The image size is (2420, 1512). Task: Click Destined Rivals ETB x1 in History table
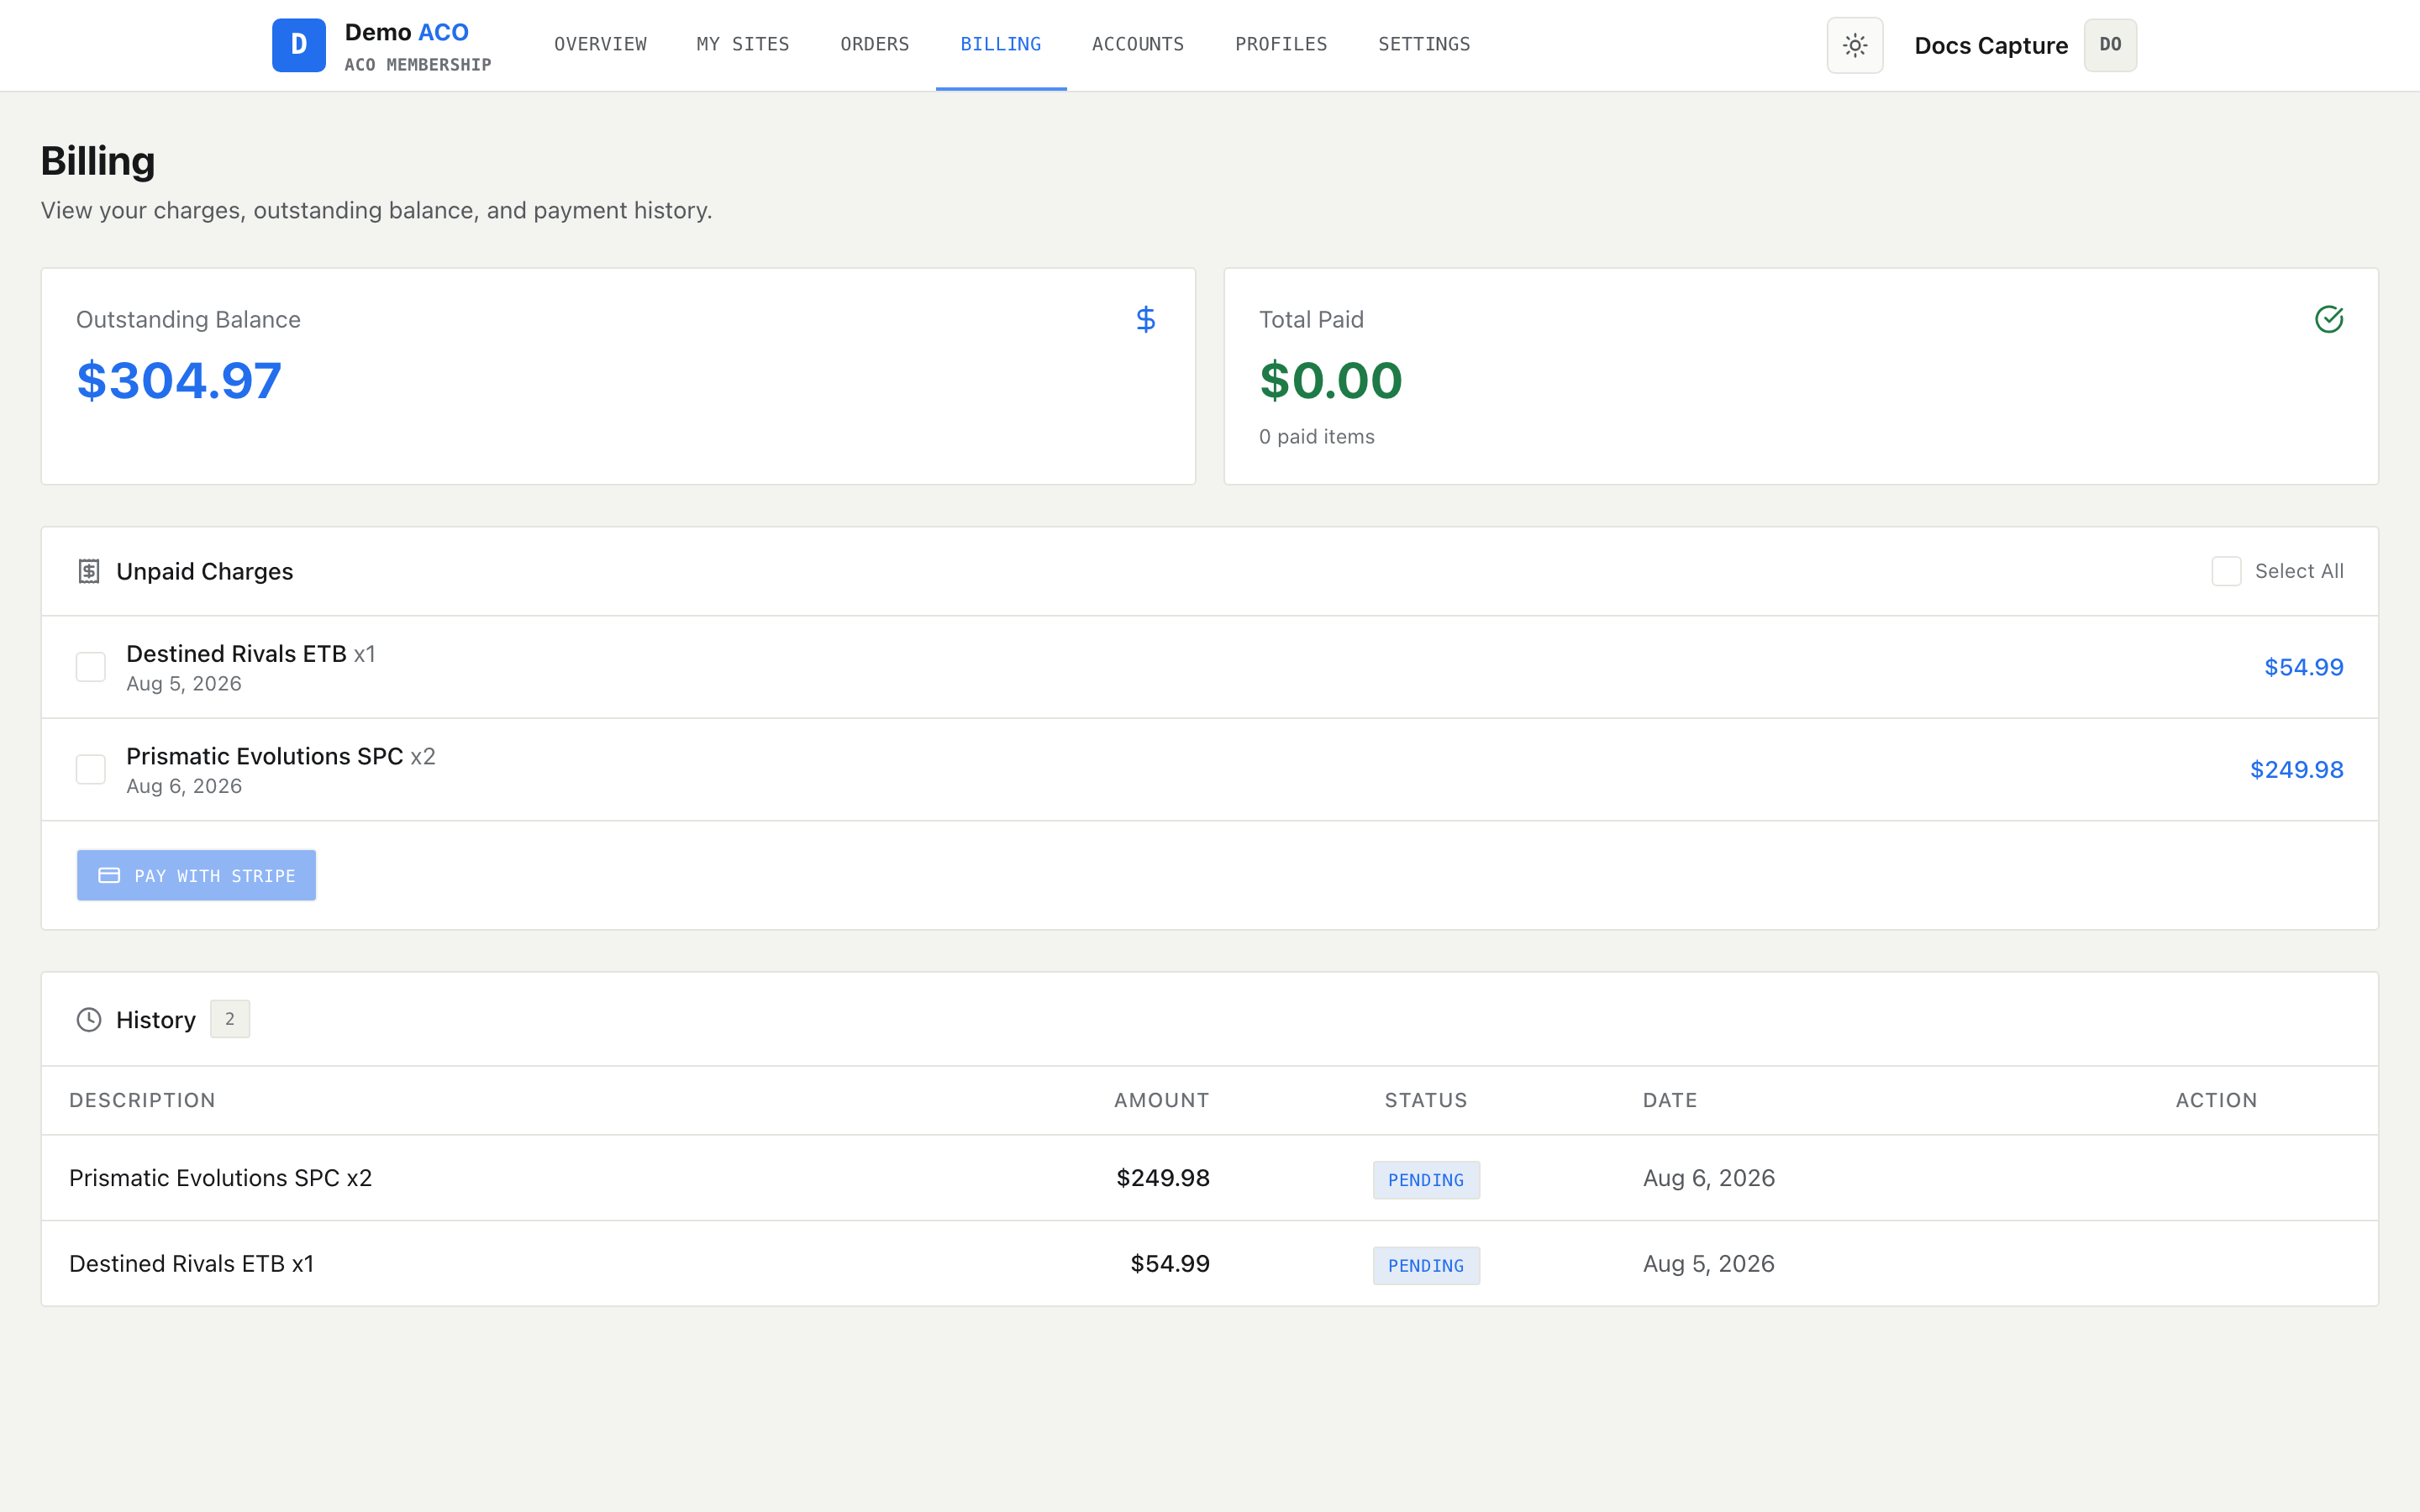click(191, 1264)
